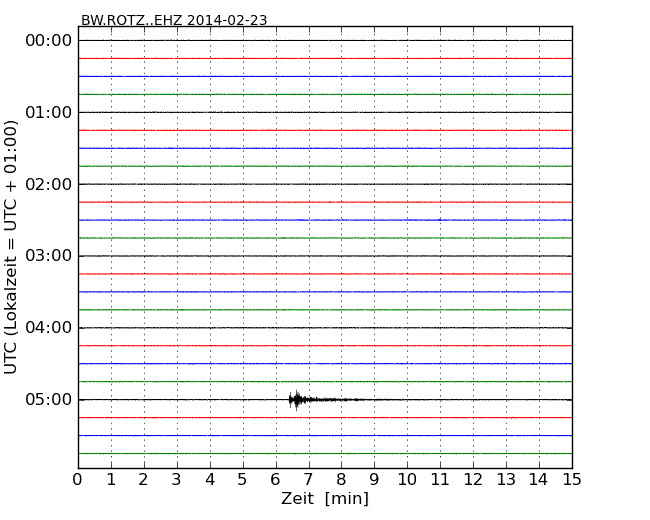Click x-axis tick label 12
The image size is (650, 520).
(x=473, y=480)
